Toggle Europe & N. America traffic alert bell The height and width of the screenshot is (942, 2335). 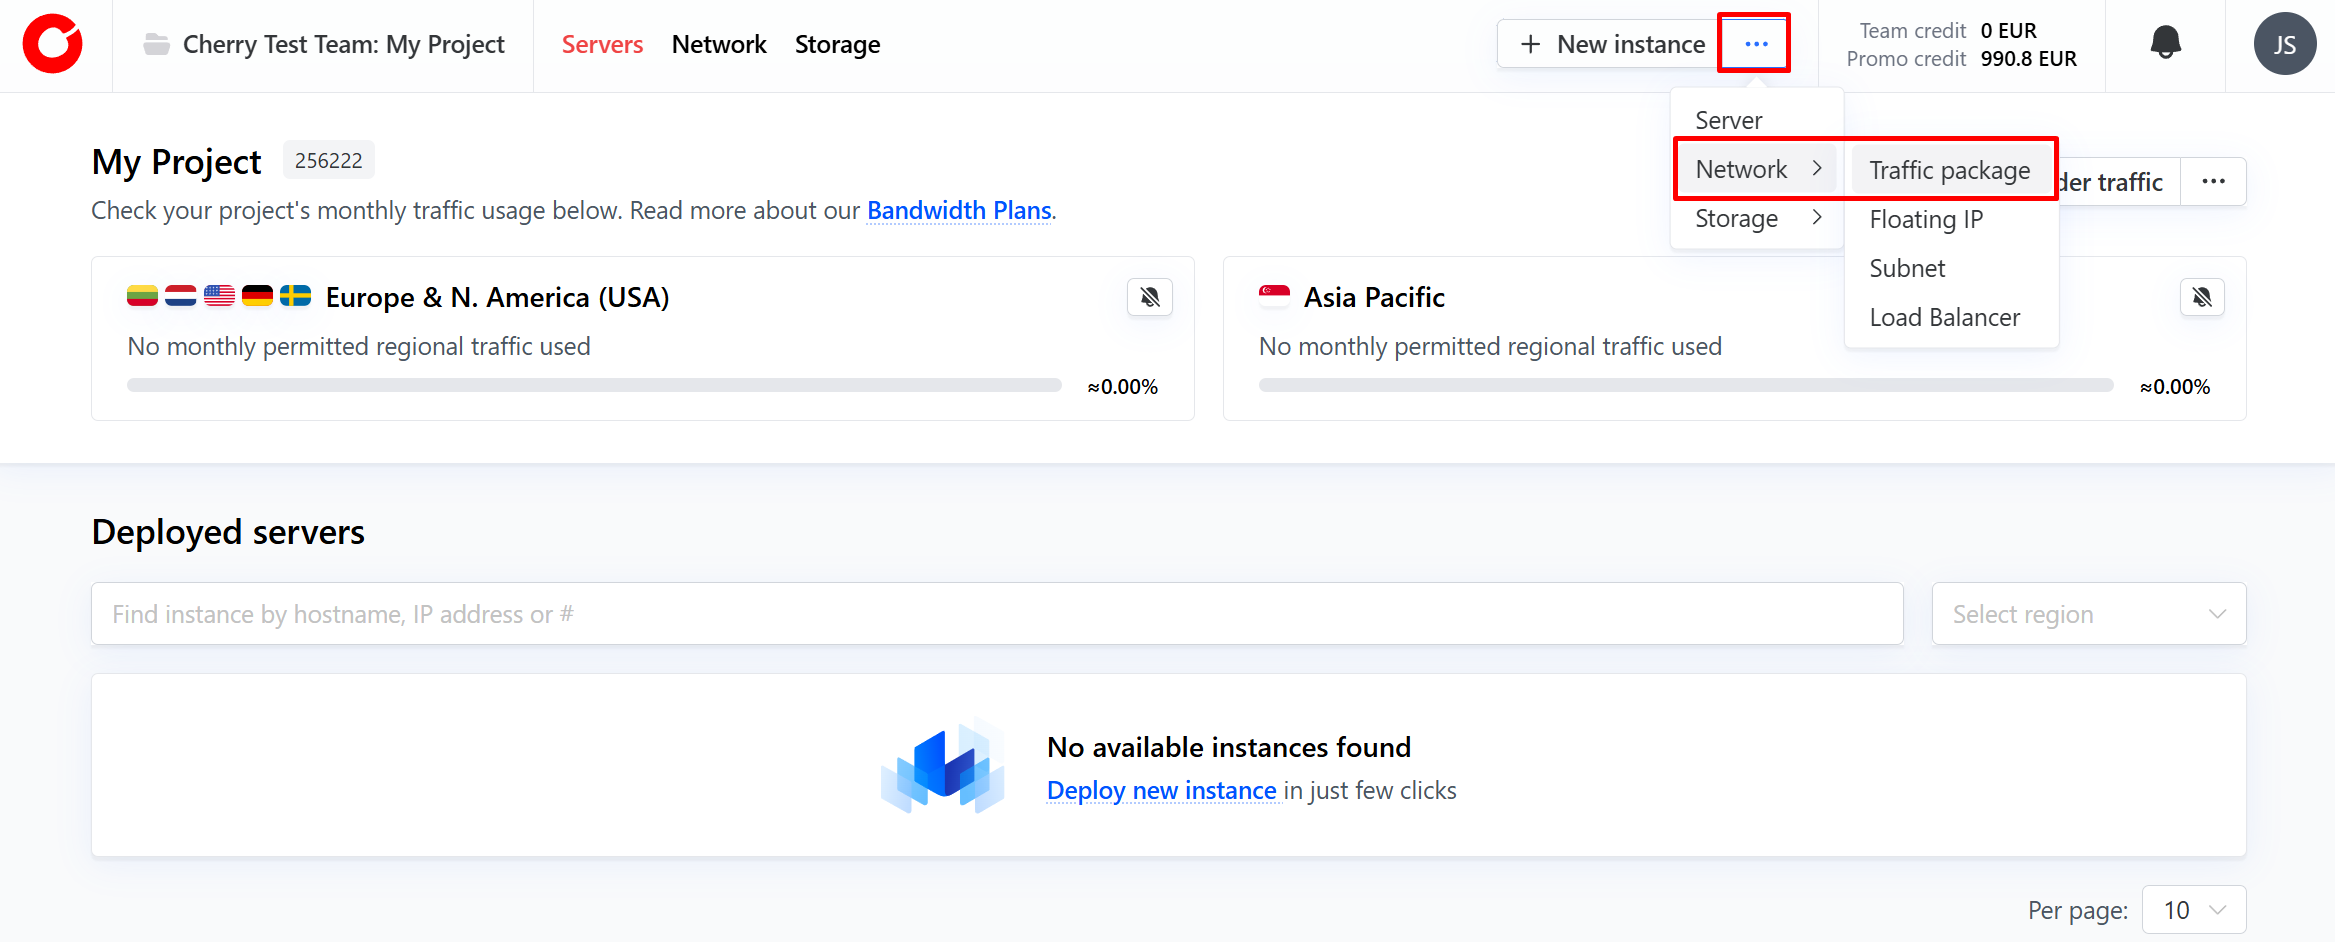pos(1150,297)
